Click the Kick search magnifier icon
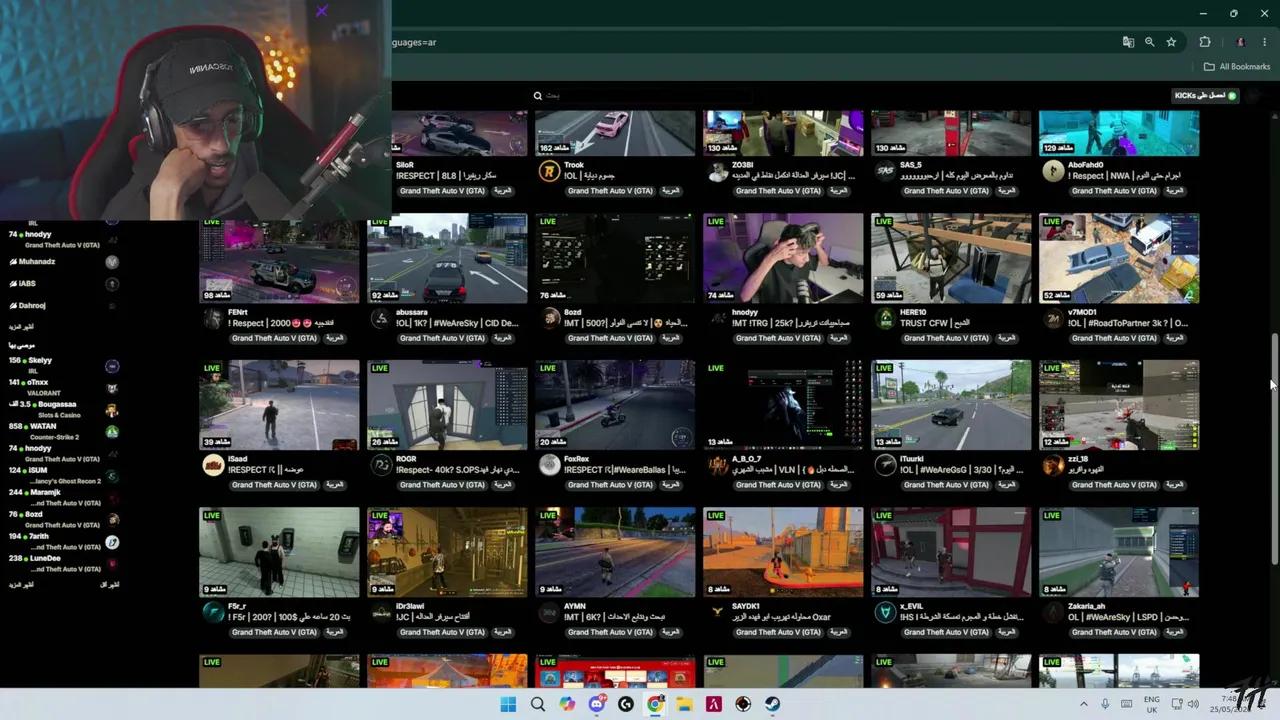Viewport: 1280px width, 720px height. [537, 96]
